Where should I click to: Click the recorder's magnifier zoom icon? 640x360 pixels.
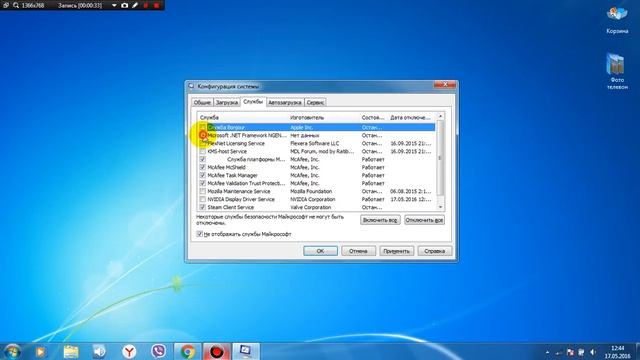coord(16,5)
